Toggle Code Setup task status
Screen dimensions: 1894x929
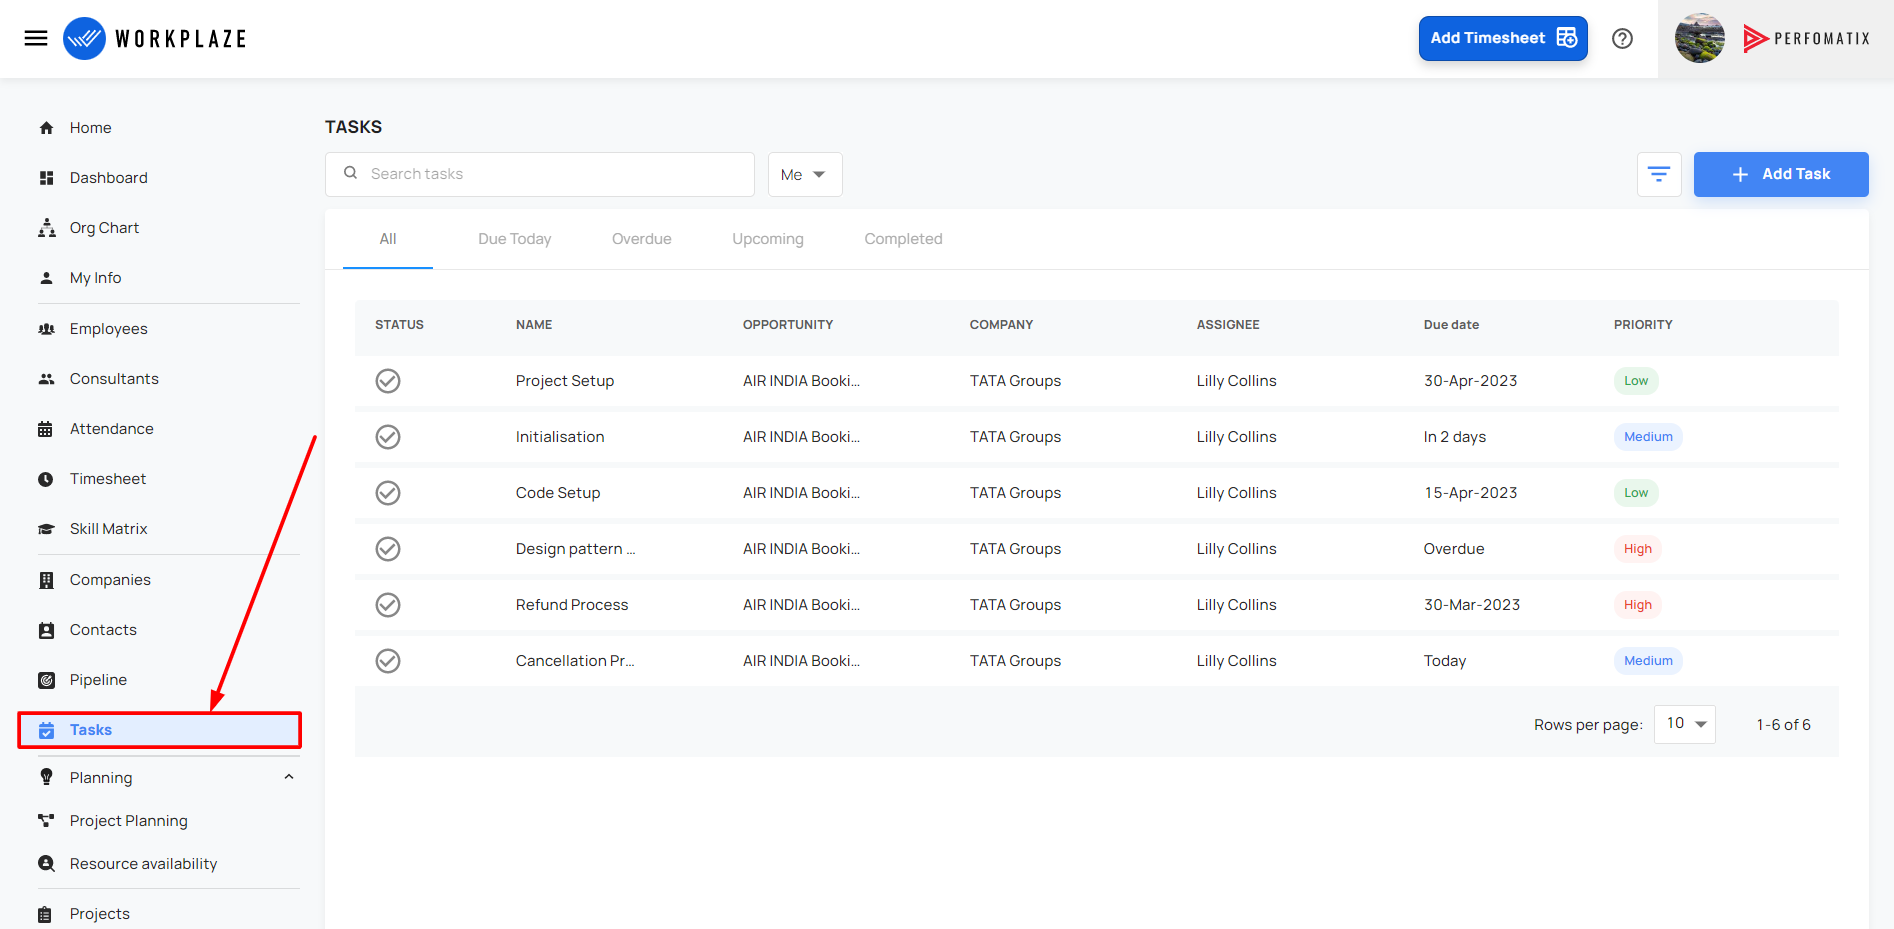[388, 493]
